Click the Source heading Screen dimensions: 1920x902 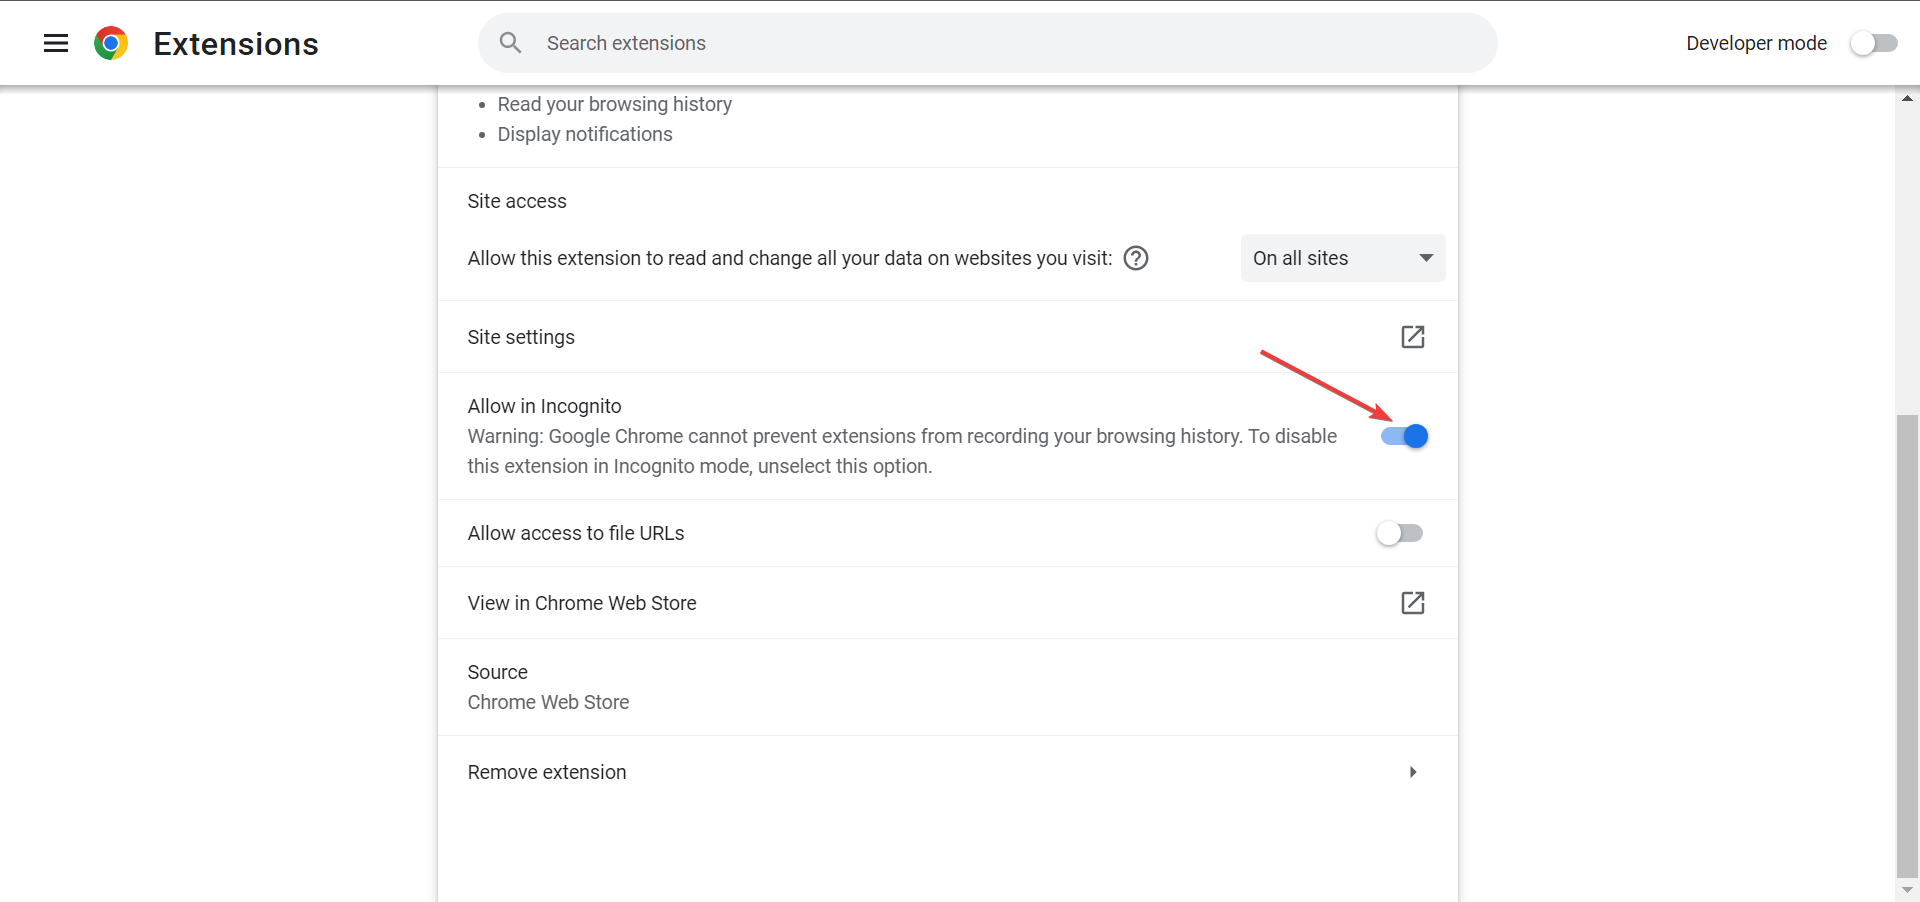tap(497, 672)
